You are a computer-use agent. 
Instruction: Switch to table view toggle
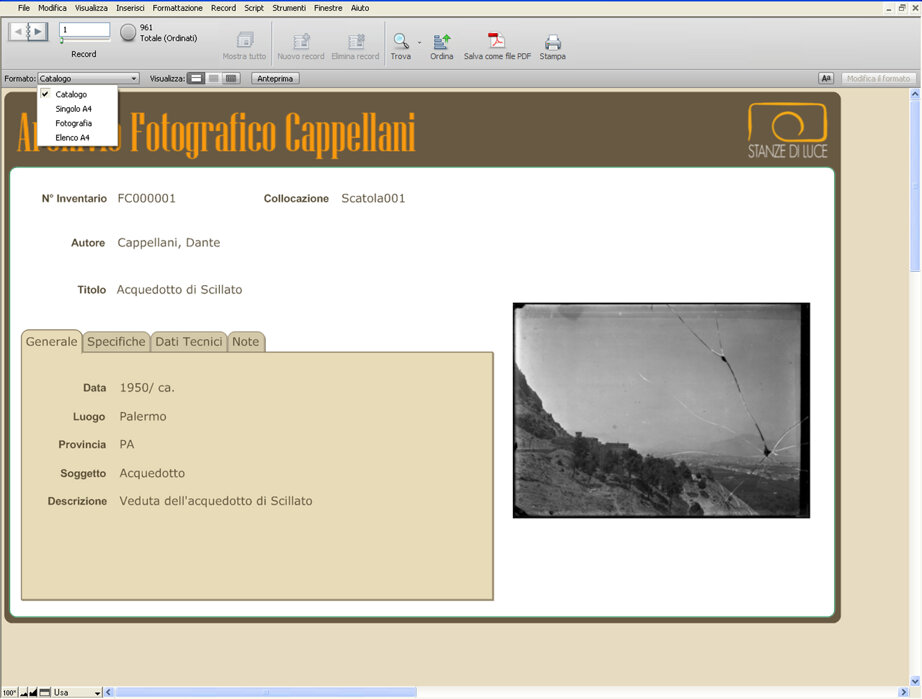[232, 78]
